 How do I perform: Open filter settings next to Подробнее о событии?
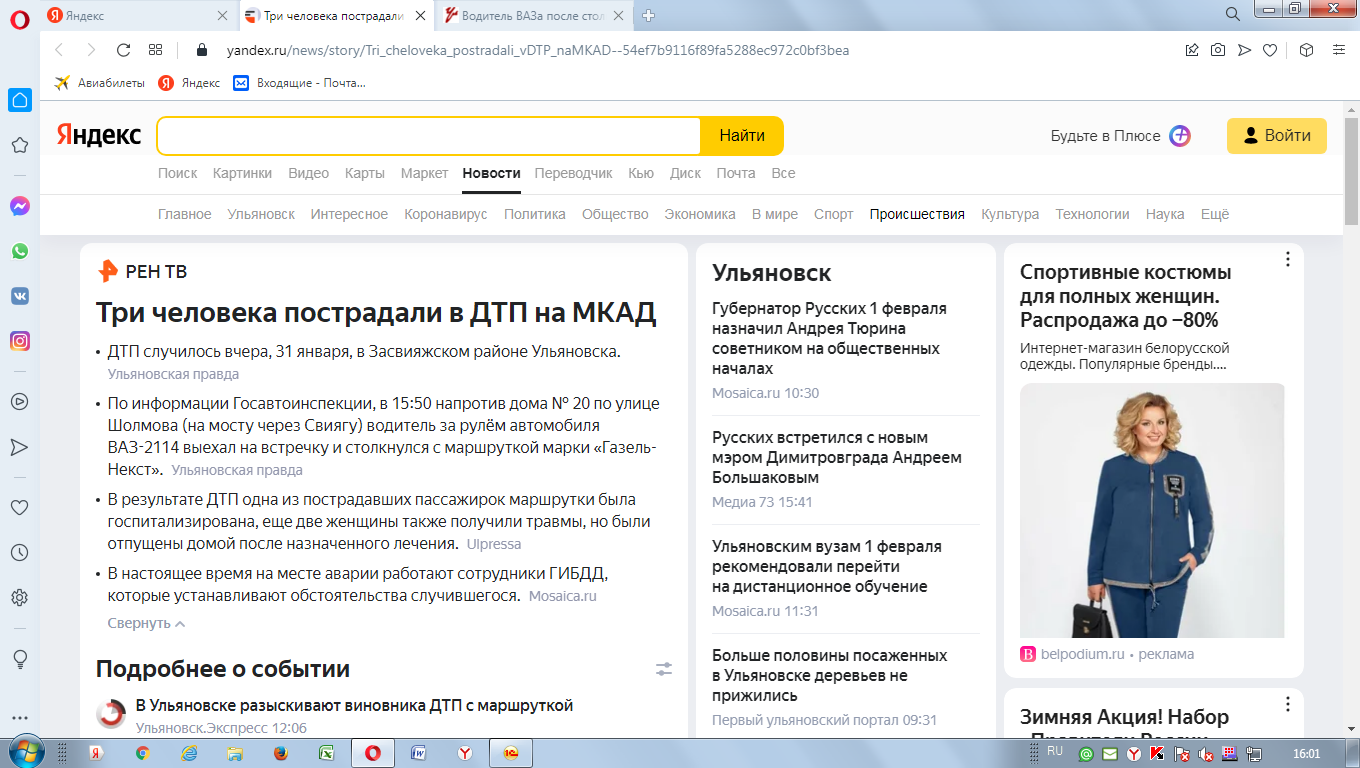click(x=664, y=669)
